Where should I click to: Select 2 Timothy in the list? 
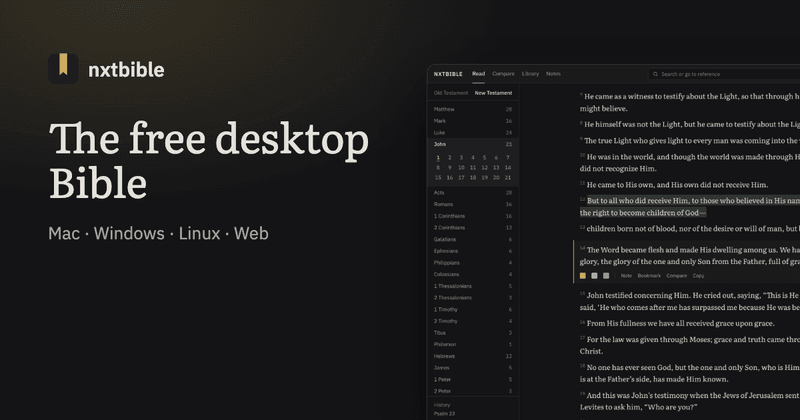pos(472,321)
